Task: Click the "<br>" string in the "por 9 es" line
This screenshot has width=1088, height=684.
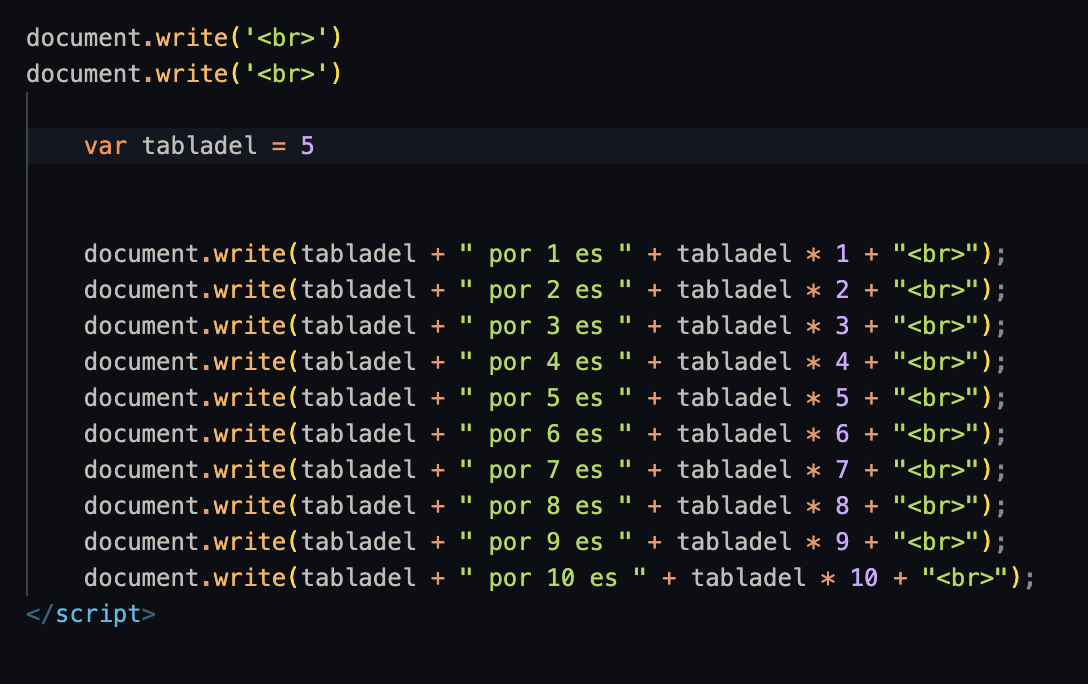Action: pos(935,542)
